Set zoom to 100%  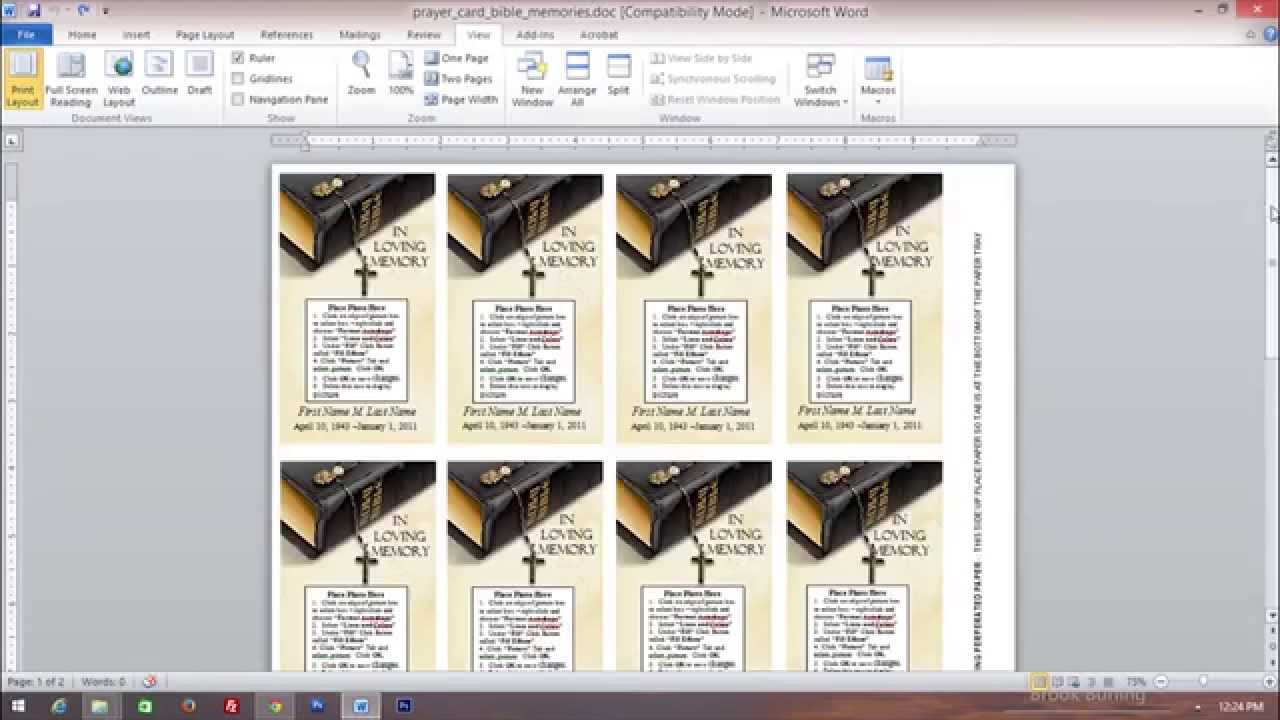tap(401, 74)
